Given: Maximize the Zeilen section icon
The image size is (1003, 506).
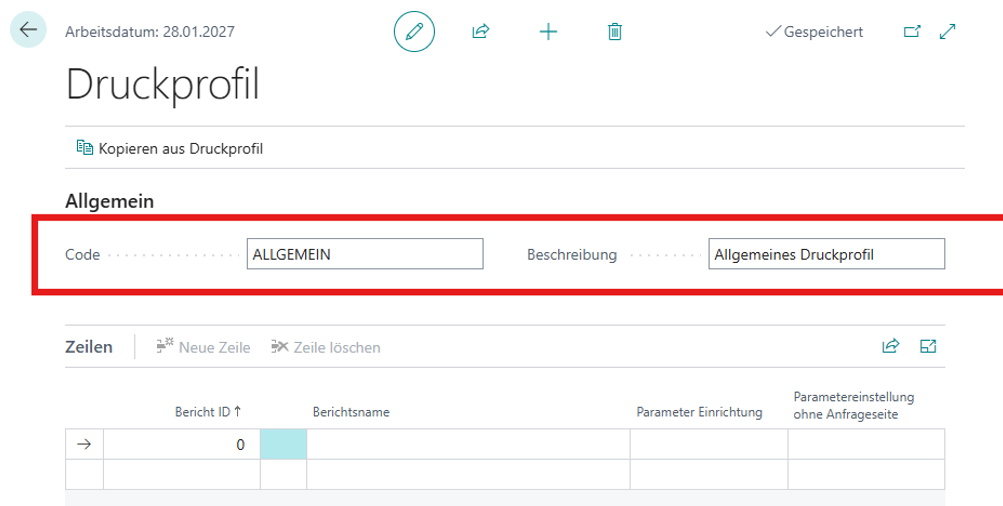Looking at the screenshot, I should tap(928, 347).
